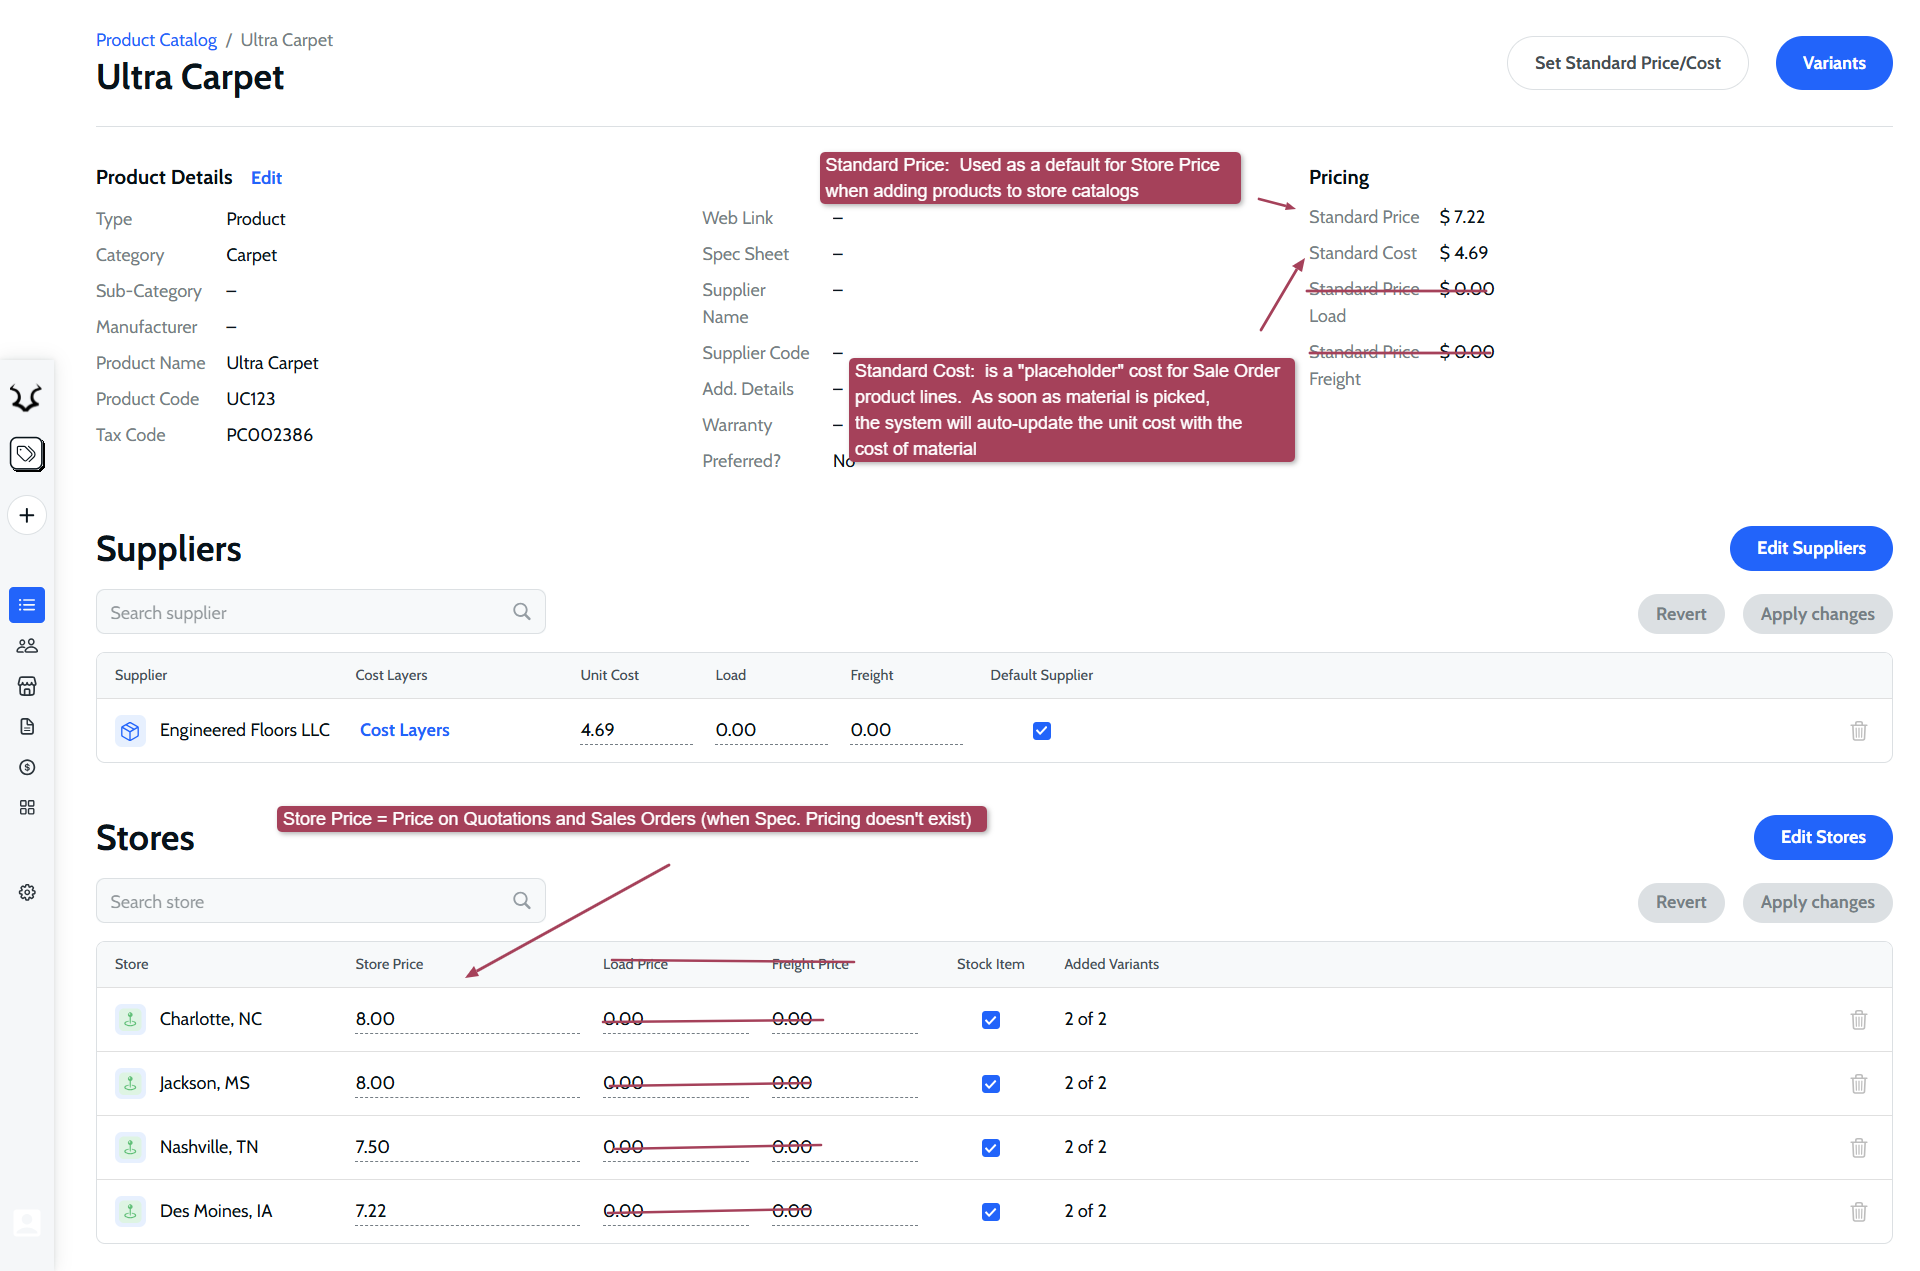
Task: Click the Variants button
Action: [x=1833, y=63]
